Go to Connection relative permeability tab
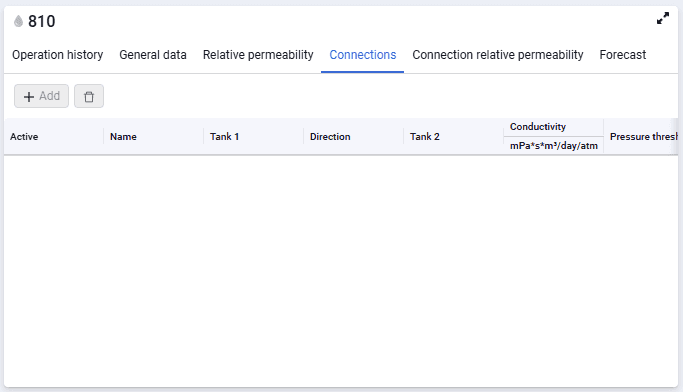The height and width of the screenshot is (392, 683). pyautogui.click(x=497, y=55)
